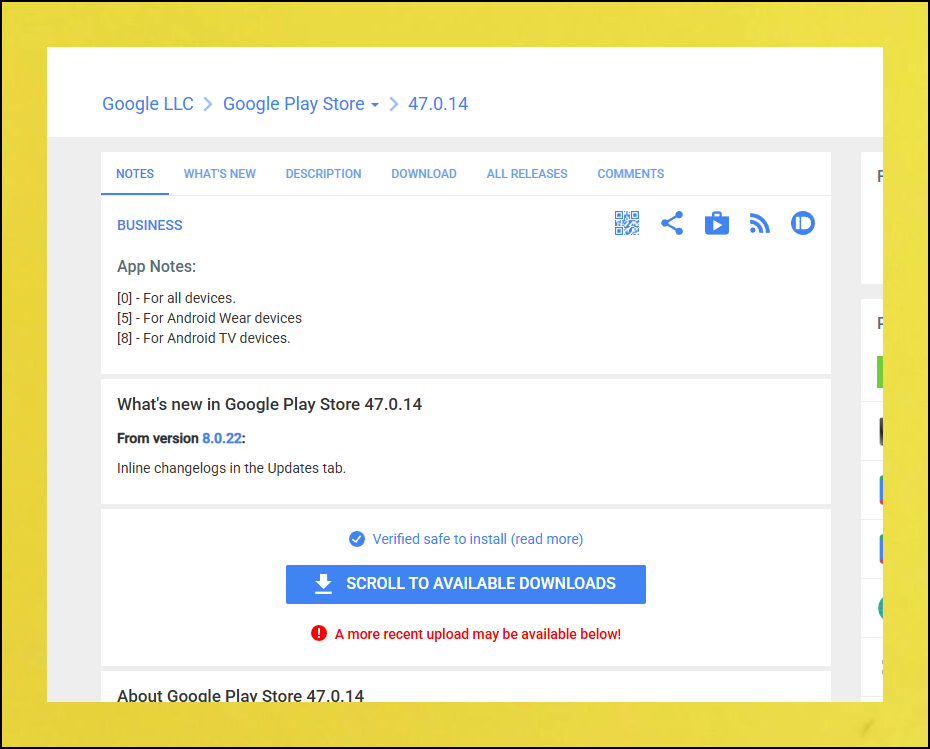930x749 pixels.
Task: Click Verified safe to install link
Action: tap(477, 539)
